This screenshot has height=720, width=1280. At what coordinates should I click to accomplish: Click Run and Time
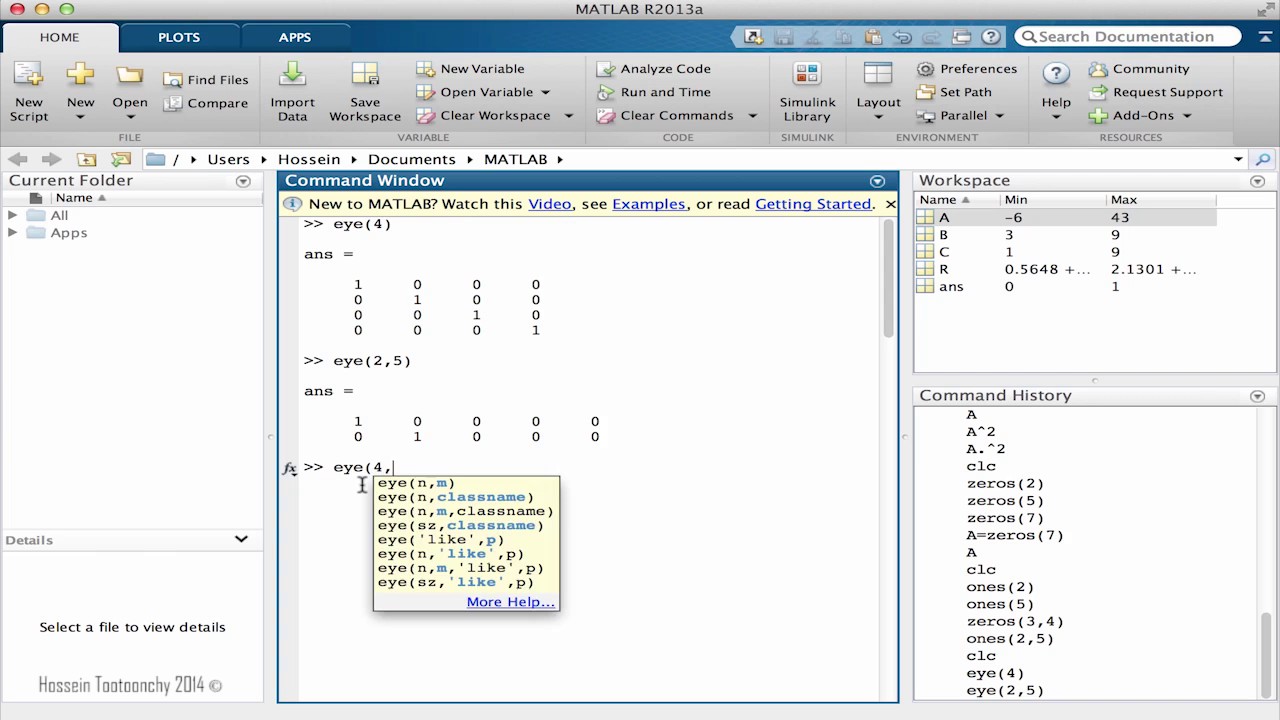pos(654,92)
